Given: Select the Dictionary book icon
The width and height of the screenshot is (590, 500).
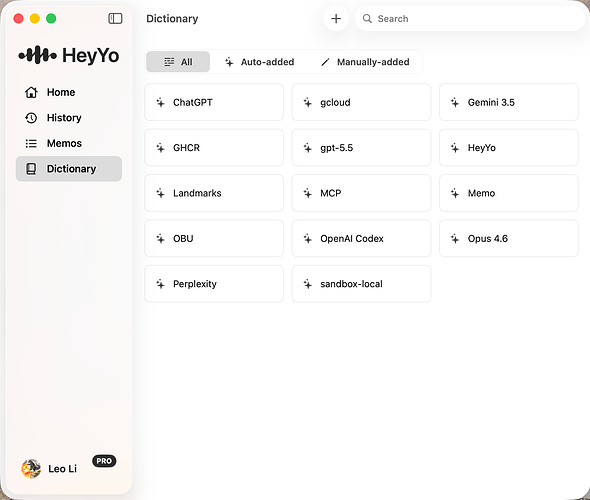Looking at the screenshot, I should point(31,169).
